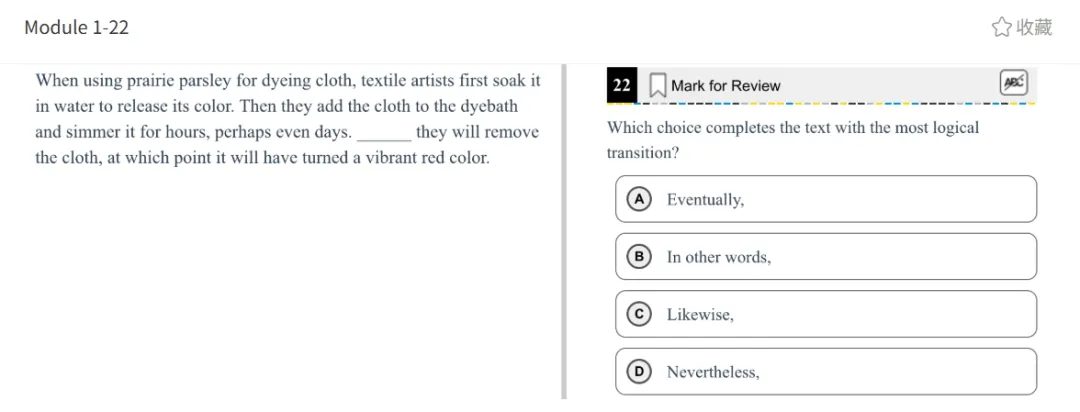Choose the answer text Likewise
1080x412 pixels.
point(700,315)
